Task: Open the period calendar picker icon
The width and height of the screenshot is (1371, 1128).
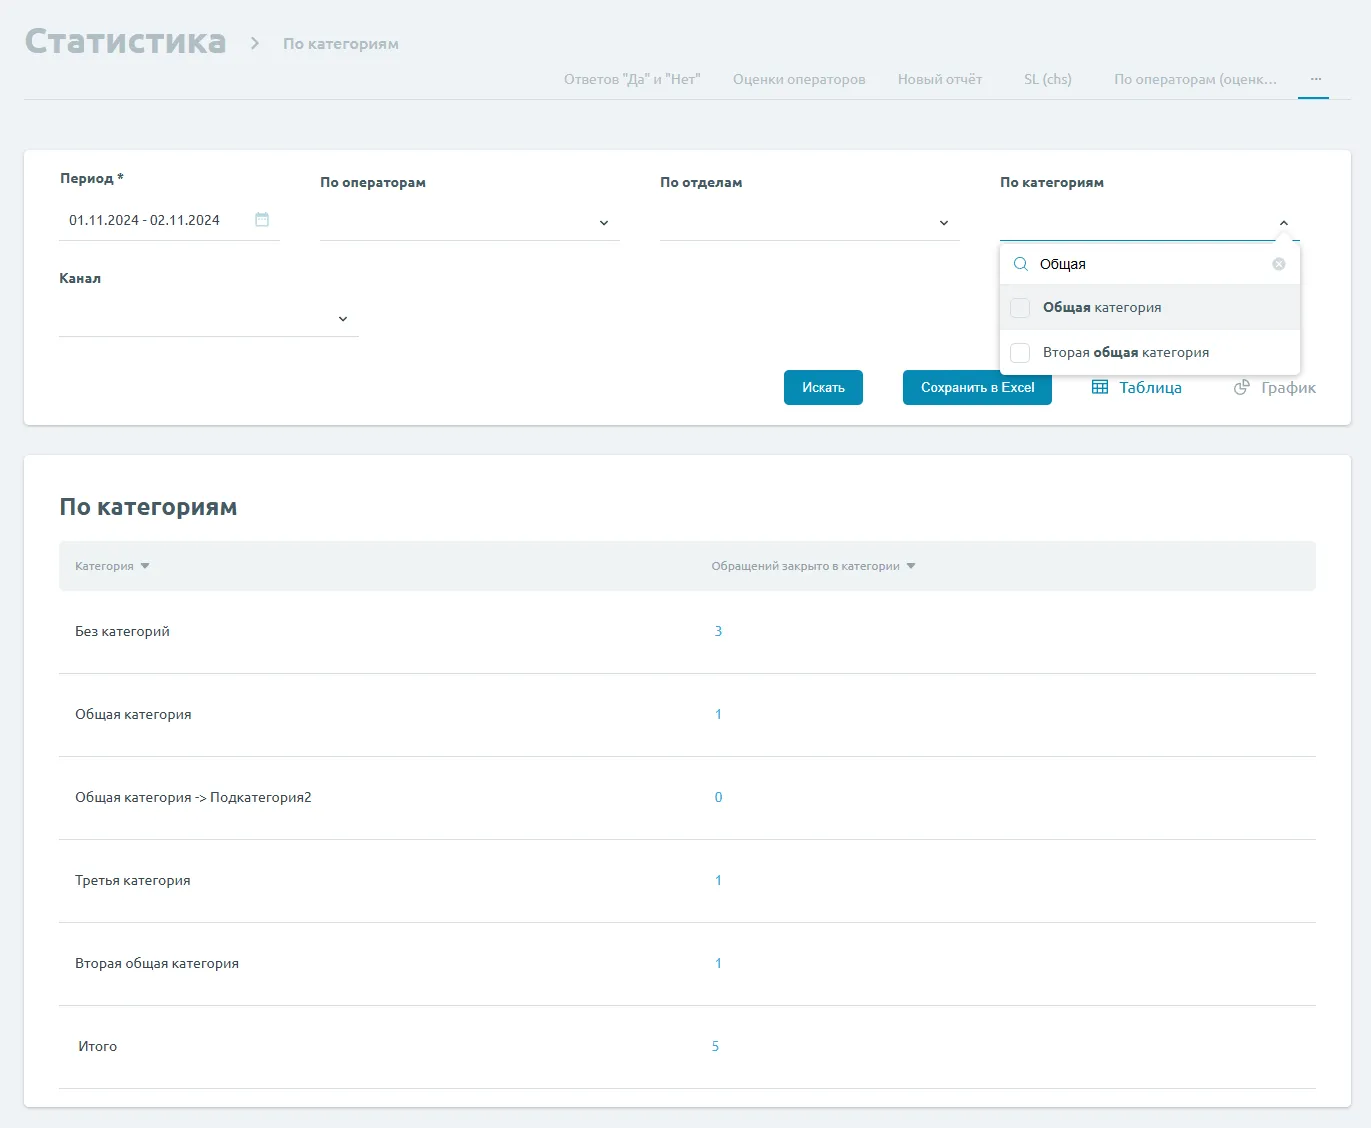Action: point(262,220)
